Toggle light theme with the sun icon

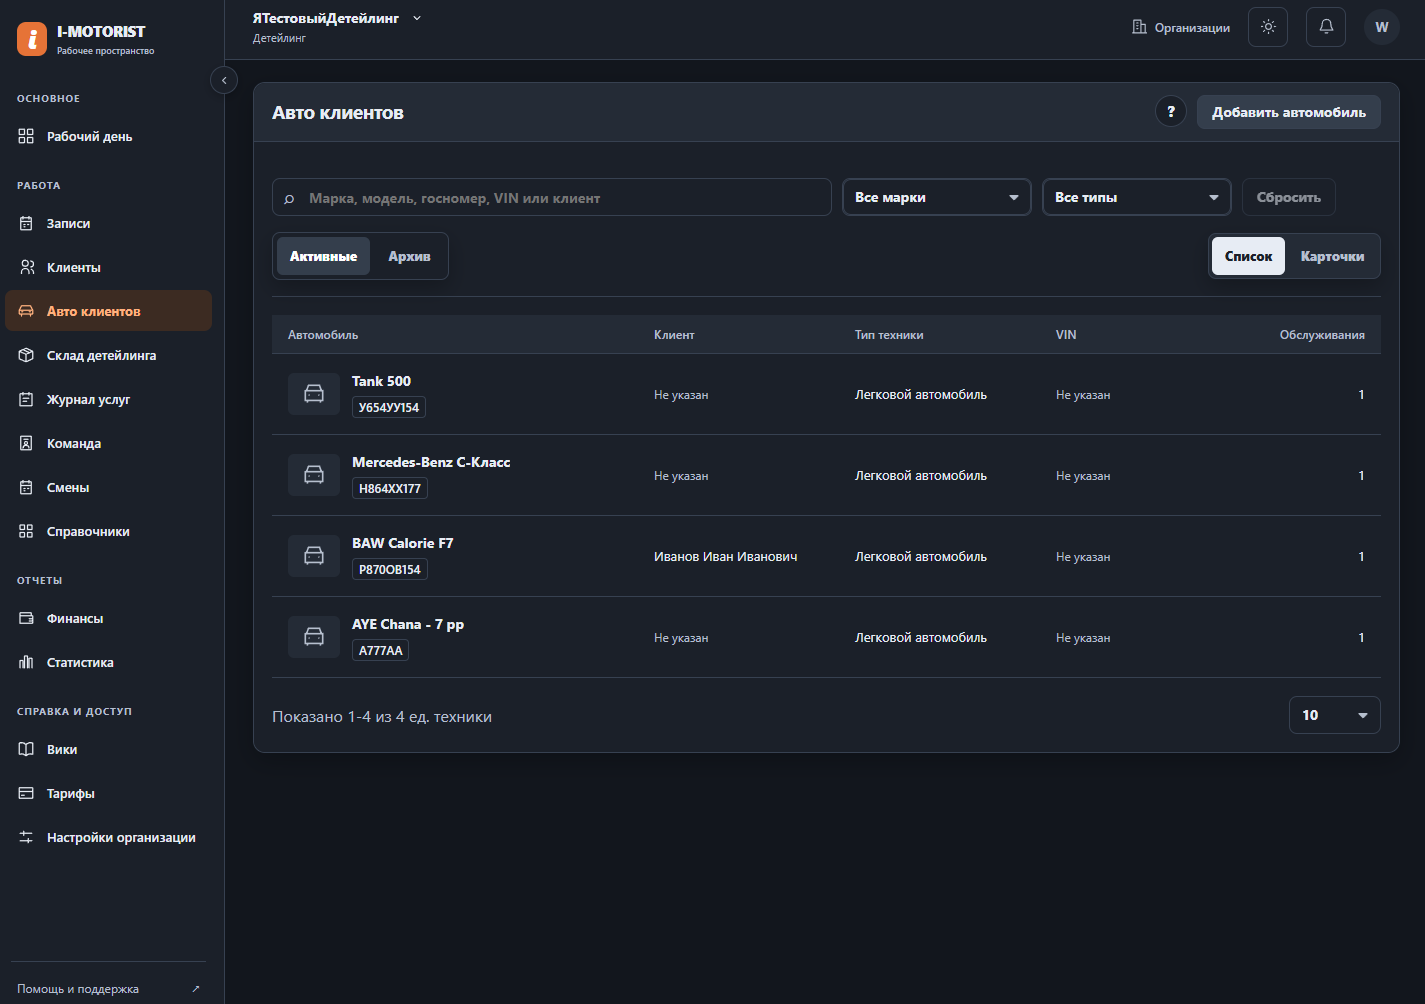[1268, 27]
